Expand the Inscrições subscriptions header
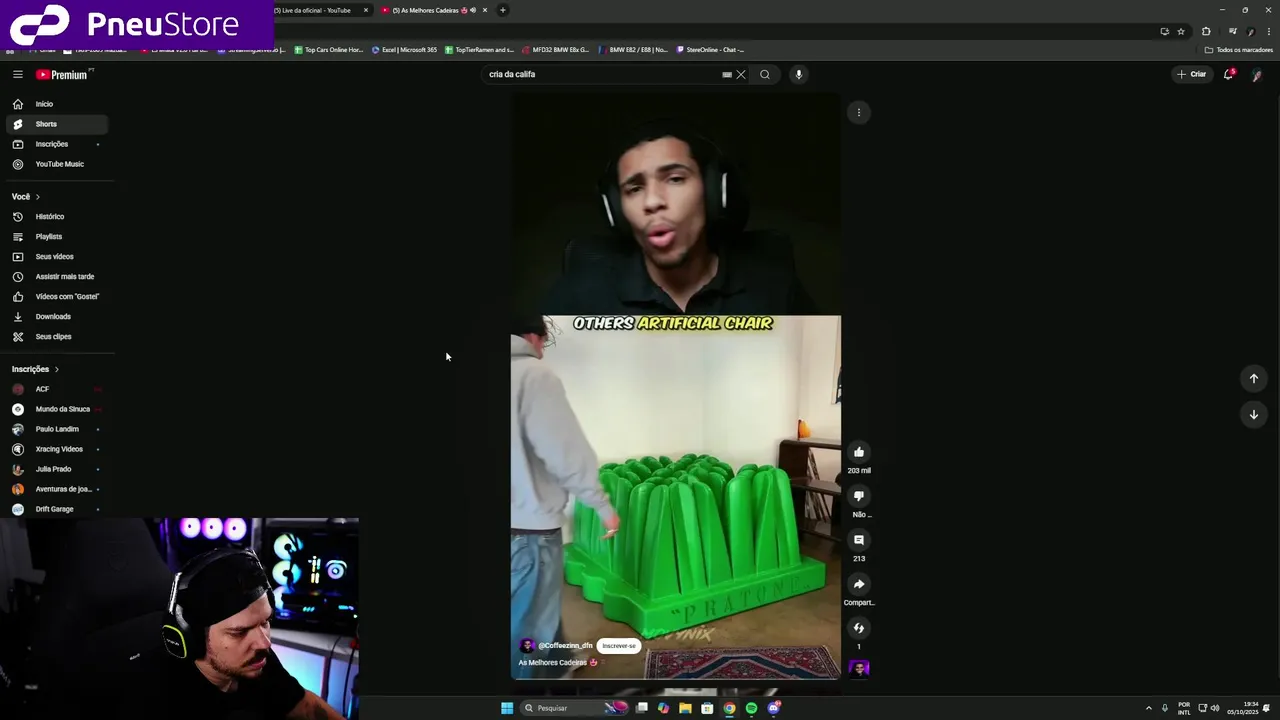The image size is (1280, 720). [x=35, y=369]
